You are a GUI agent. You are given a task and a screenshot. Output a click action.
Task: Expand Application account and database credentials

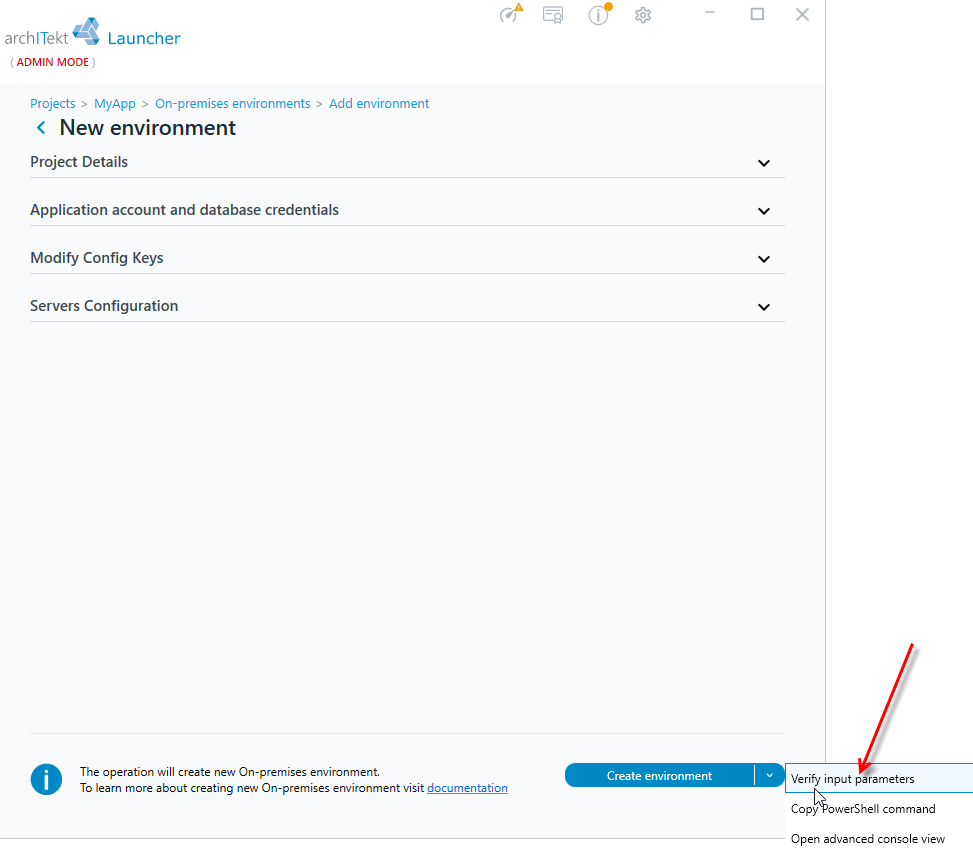point(407,210)
